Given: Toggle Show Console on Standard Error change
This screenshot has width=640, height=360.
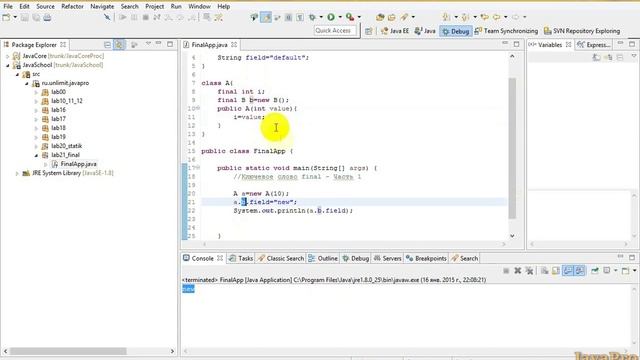Looking at the screenshot, I should click(x=580, y=271).
